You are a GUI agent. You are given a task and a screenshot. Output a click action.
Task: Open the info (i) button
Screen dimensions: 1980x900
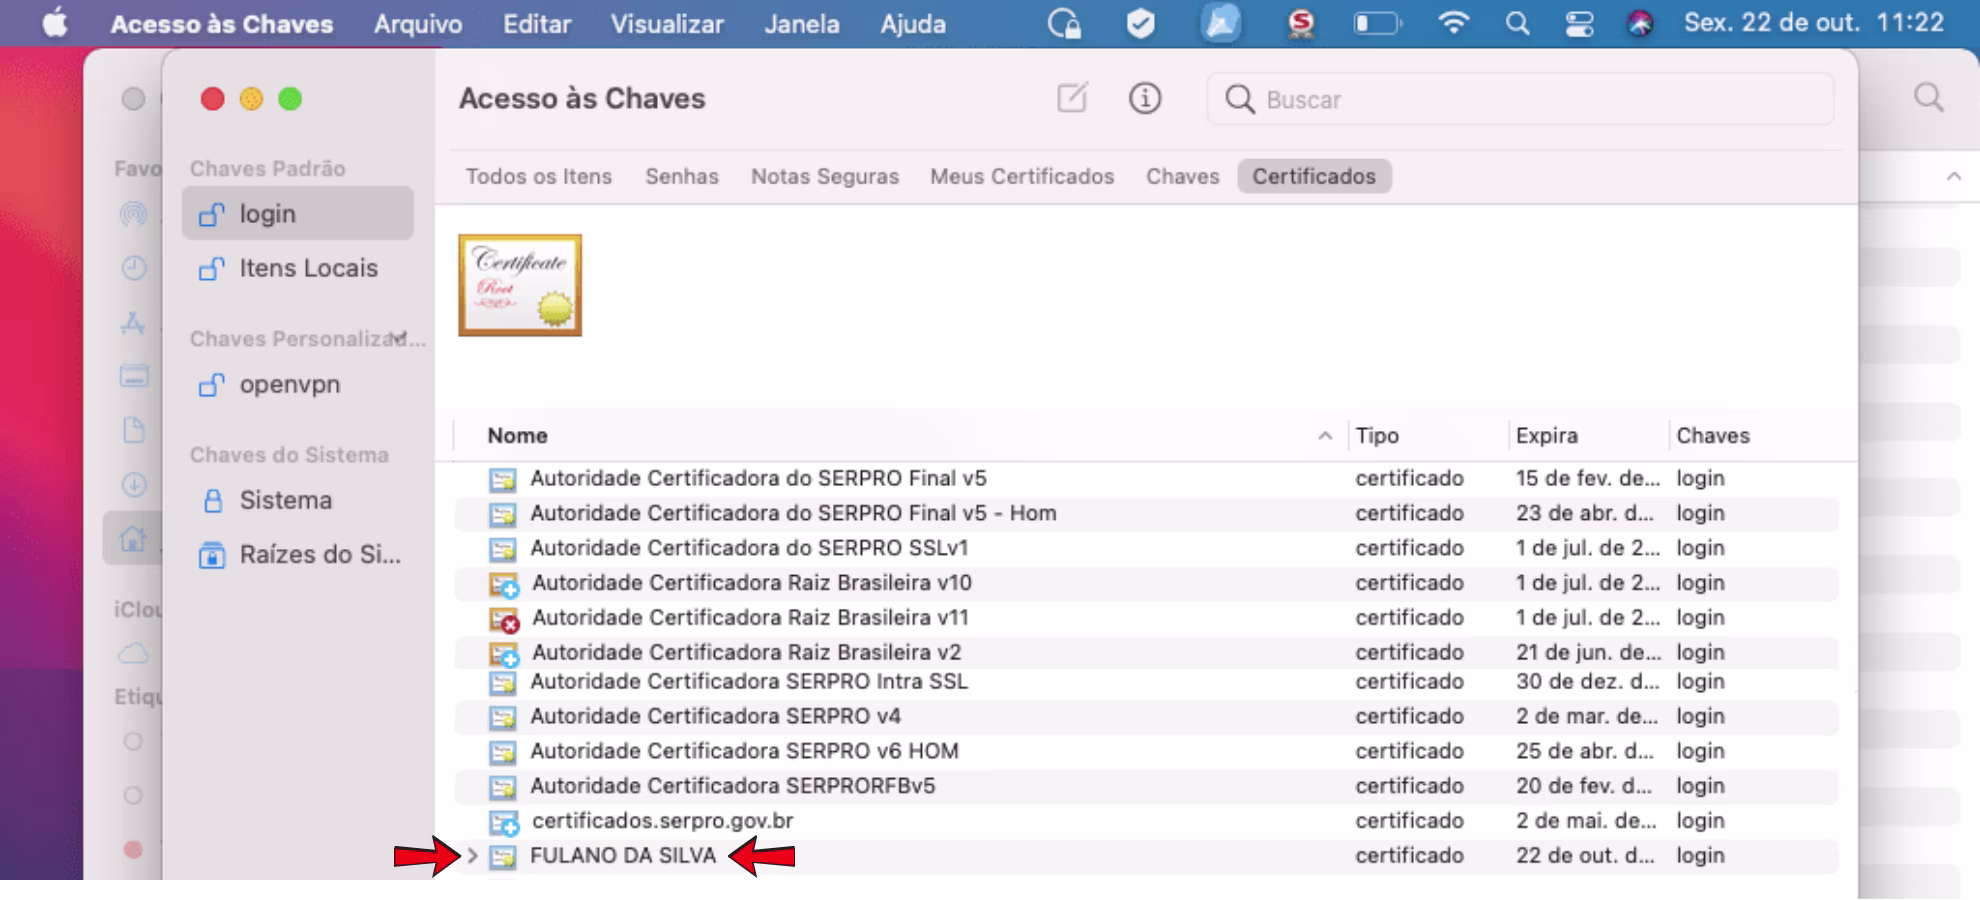coord(1145,98)
